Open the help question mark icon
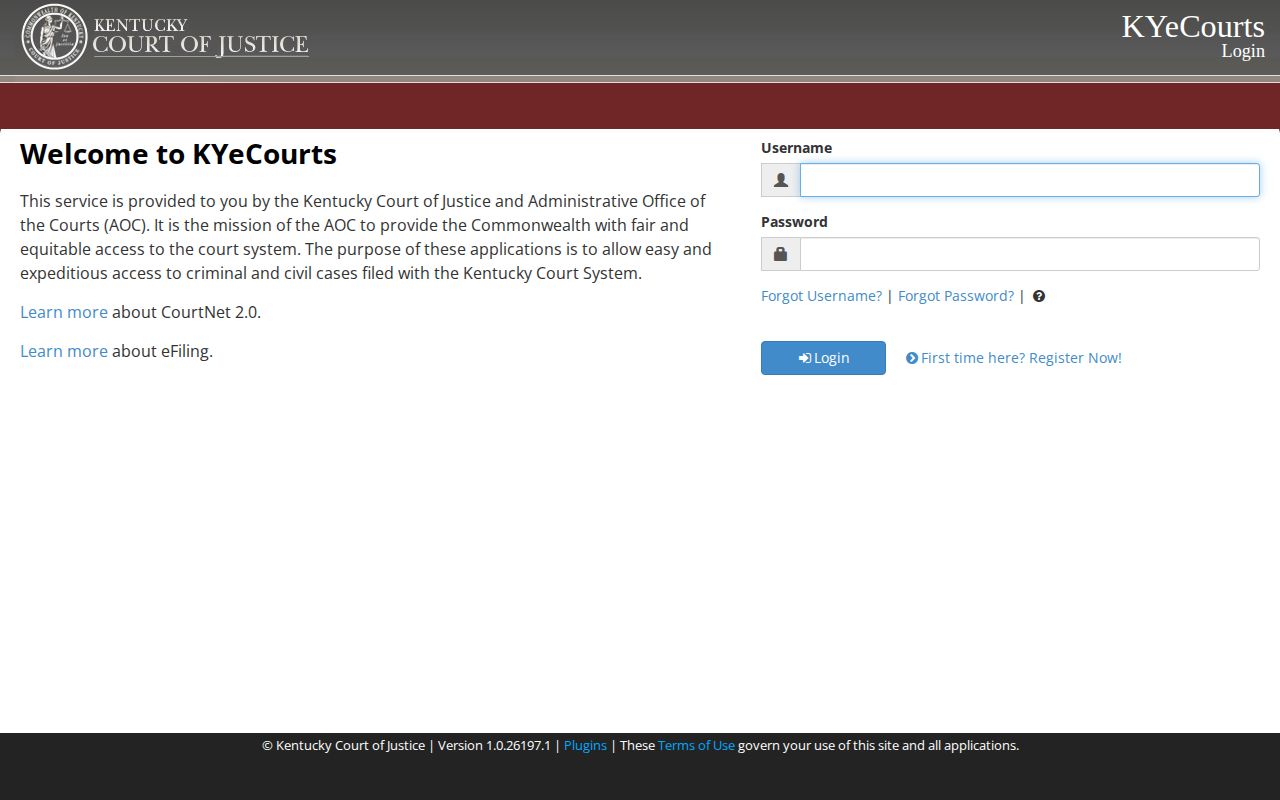This screenshot has height=800, width=1280. click(1039, 296)
